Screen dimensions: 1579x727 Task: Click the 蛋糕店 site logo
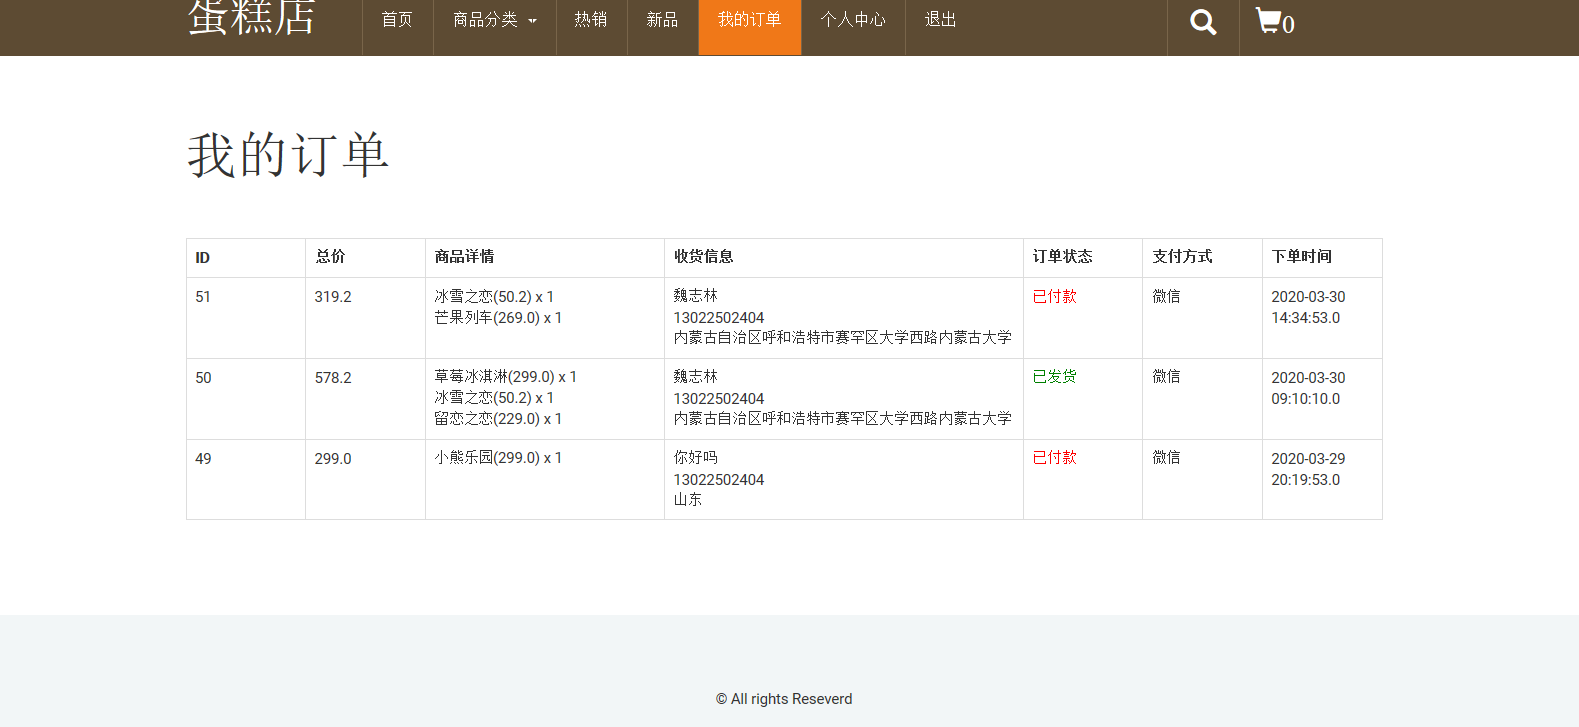tap(252, 18)
